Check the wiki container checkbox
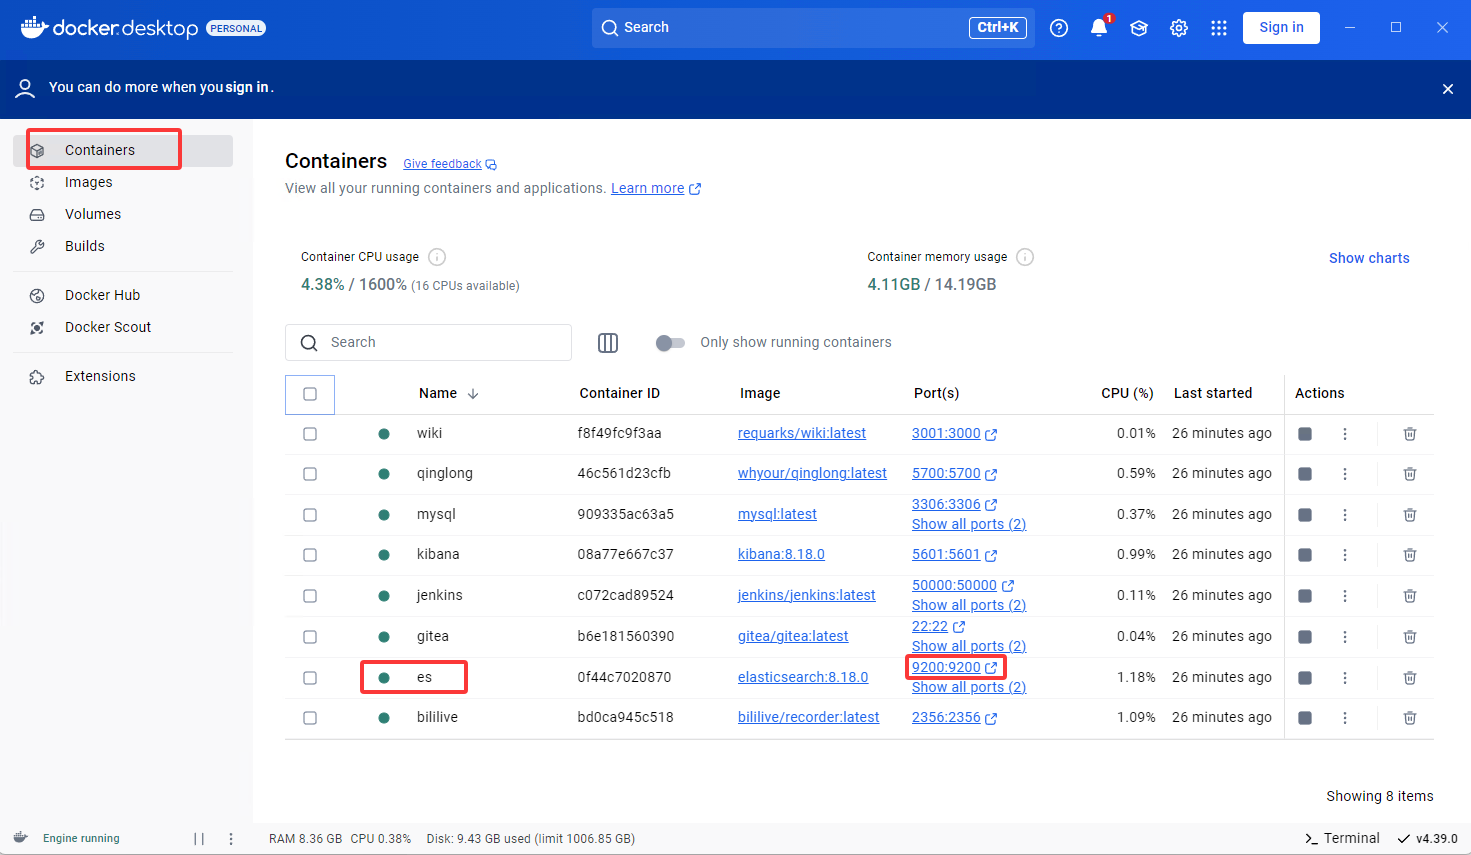This screenshot has width=1471, height=855. pos(310,434)
